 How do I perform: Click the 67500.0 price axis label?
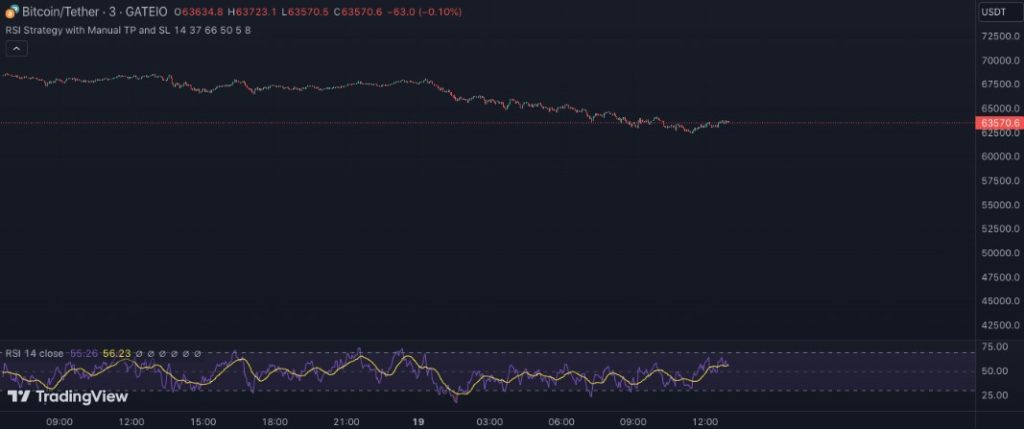point(1000,84)
